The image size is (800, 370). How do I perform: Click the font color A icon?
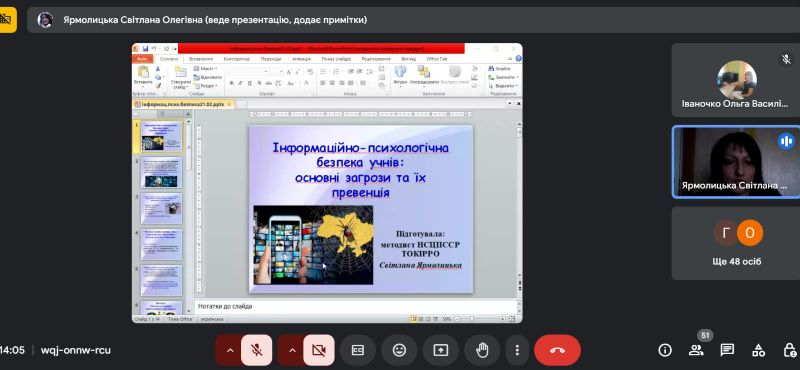pyautogui.click(x=306, y=83)
